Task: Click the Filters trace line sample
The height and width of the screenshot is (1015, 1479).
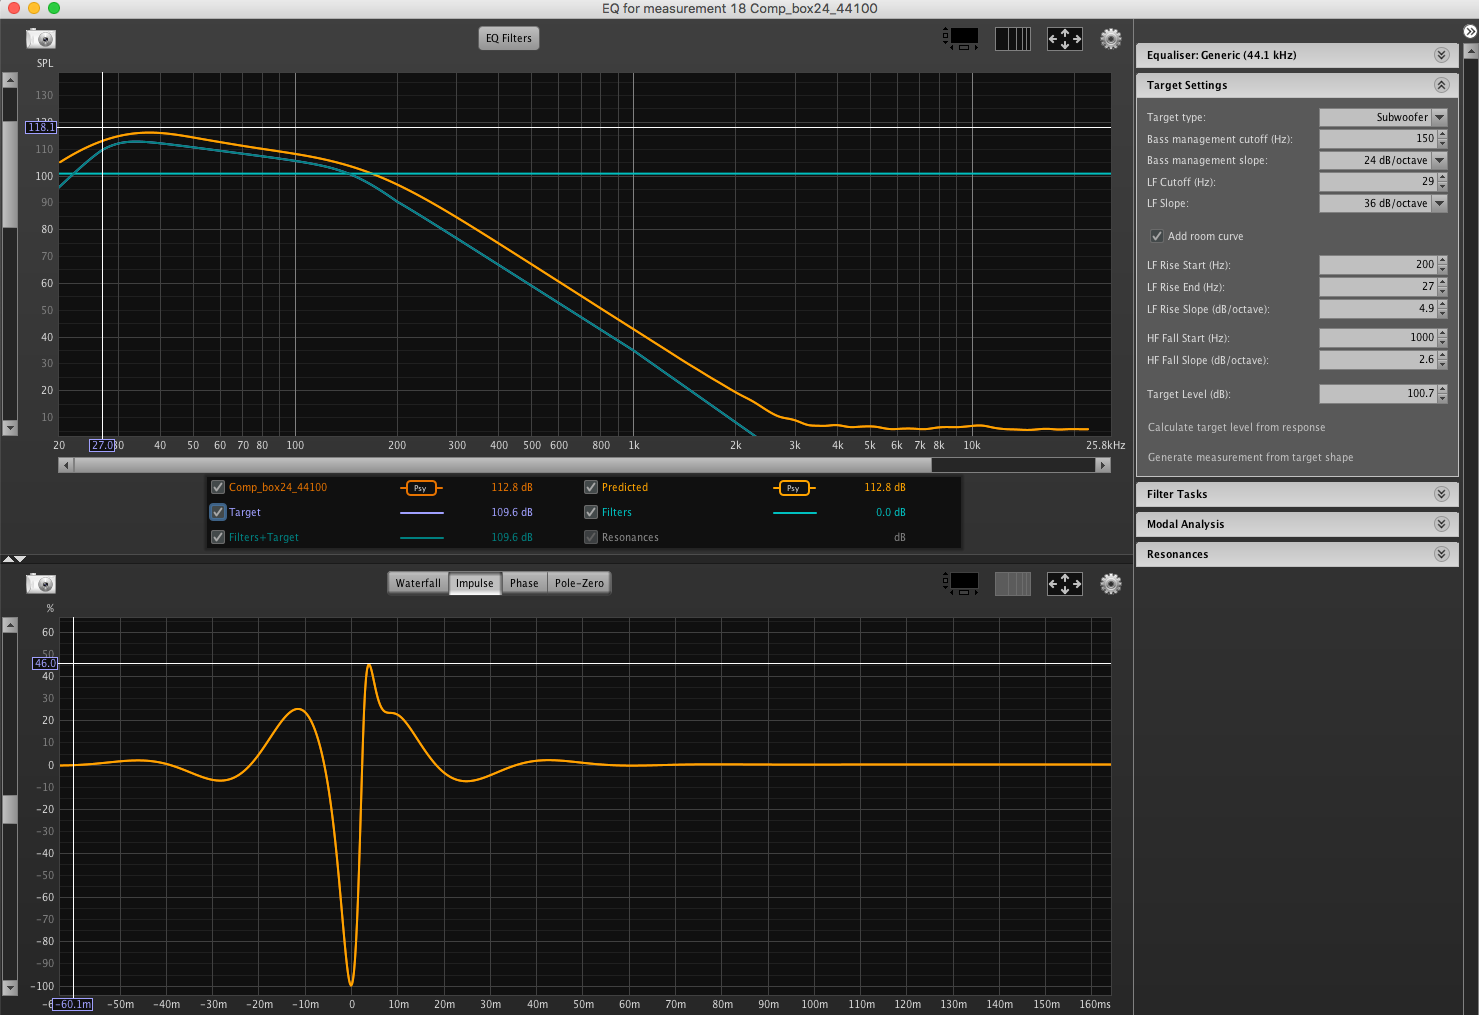Action: (x=794, y=513)
